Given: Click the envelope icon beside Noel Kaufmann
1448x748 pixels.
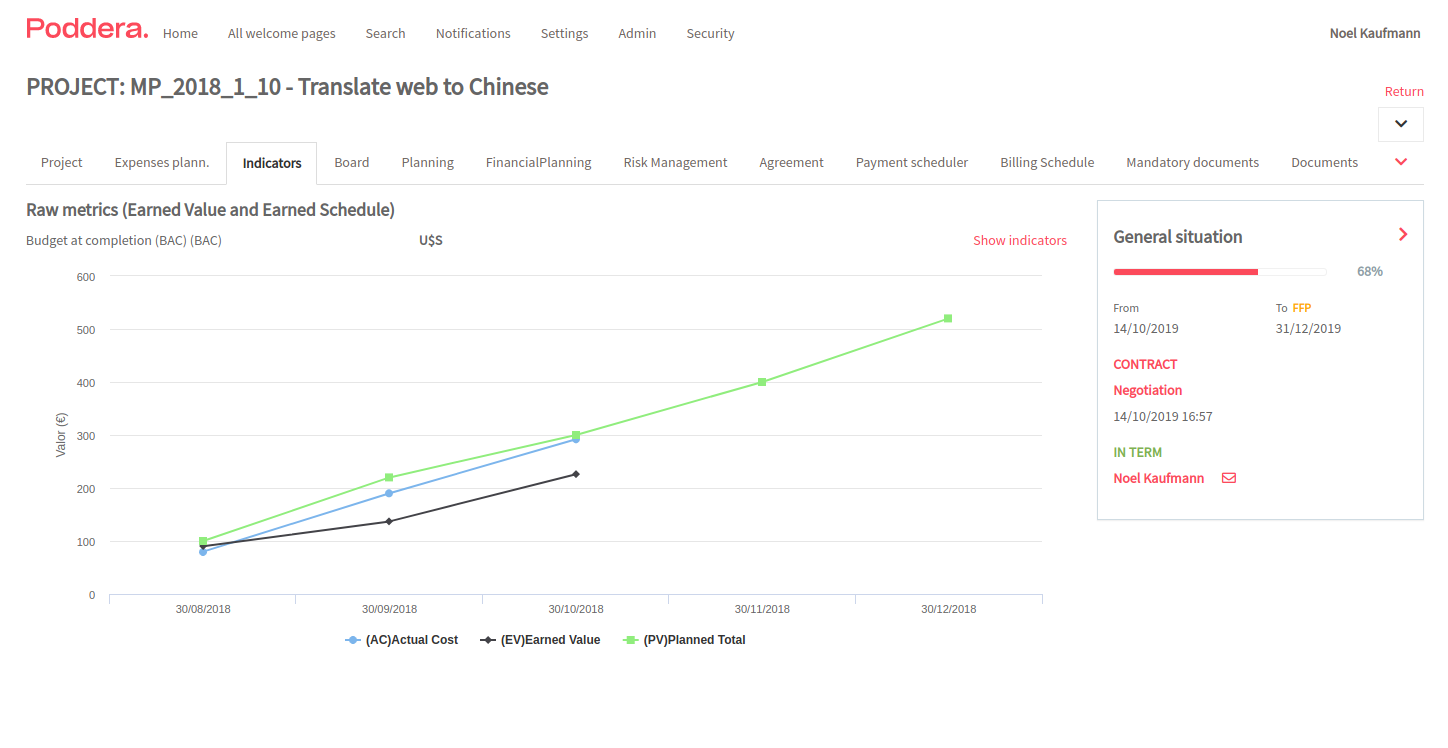Looking at the screenshot, I should click(1229, 478).
